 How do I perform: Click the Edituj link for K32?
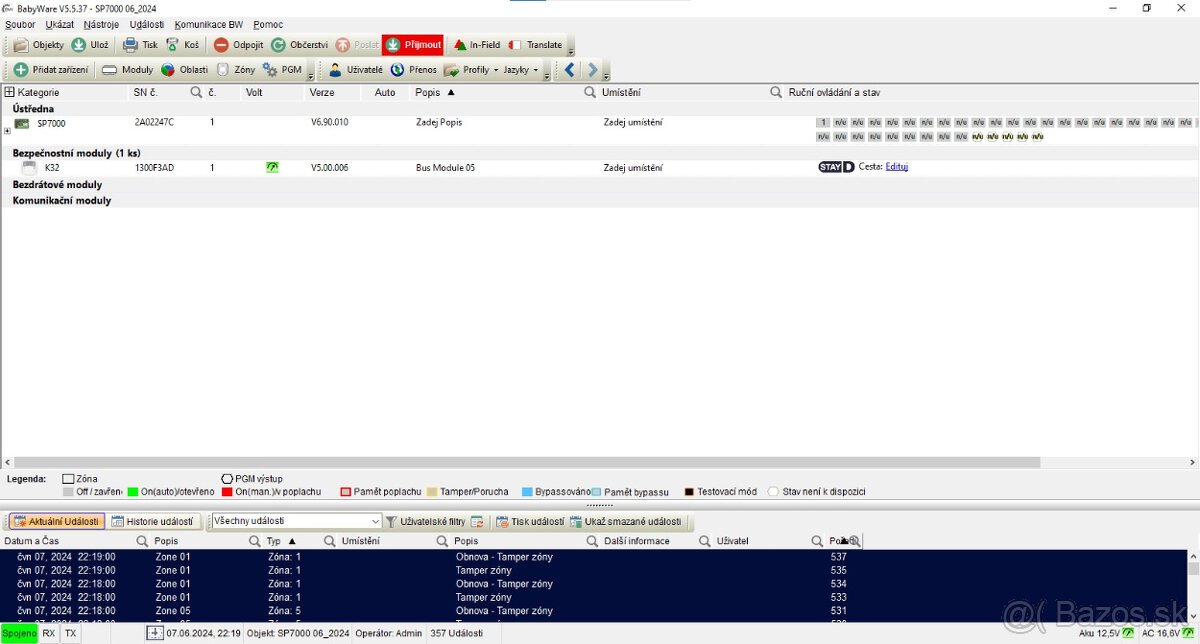[x=896, y=167]
